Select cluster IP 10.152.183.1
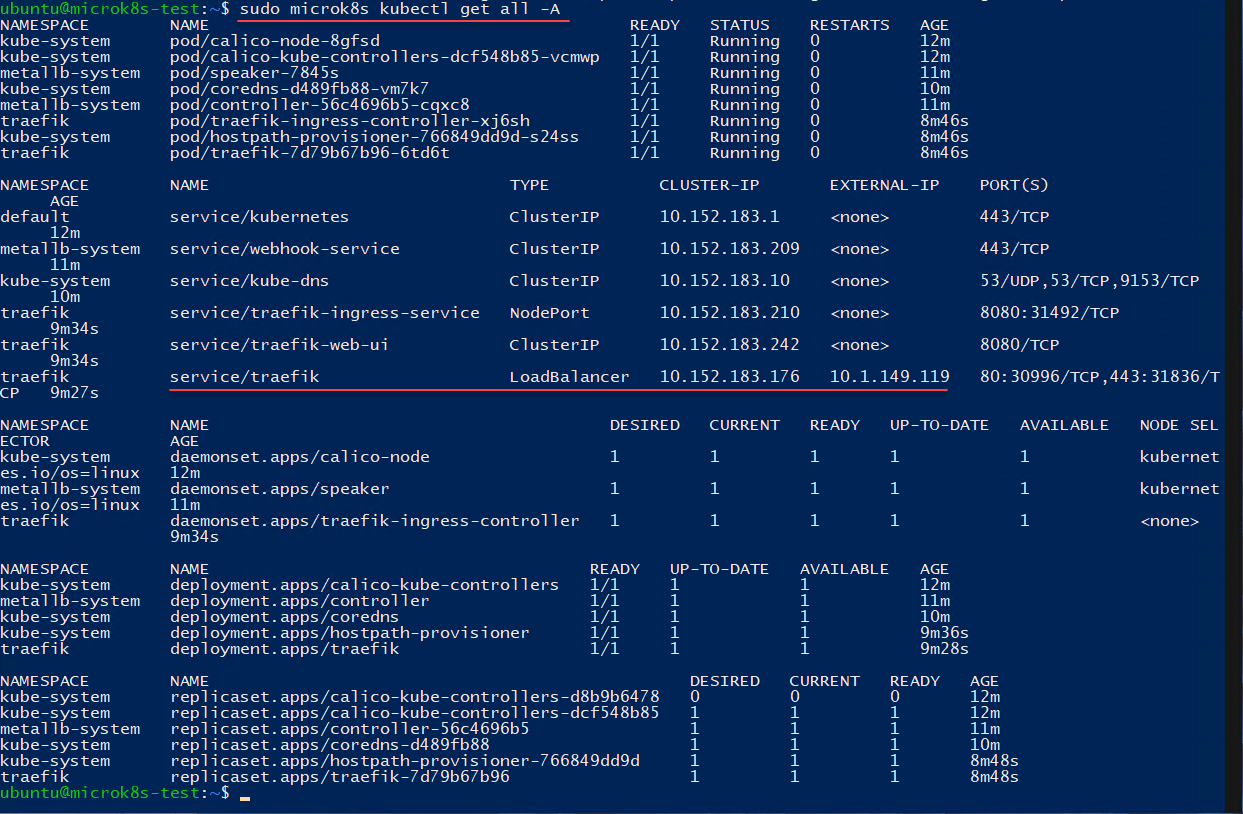Viewport: 1243px width, 814px height. coord(720,217)
